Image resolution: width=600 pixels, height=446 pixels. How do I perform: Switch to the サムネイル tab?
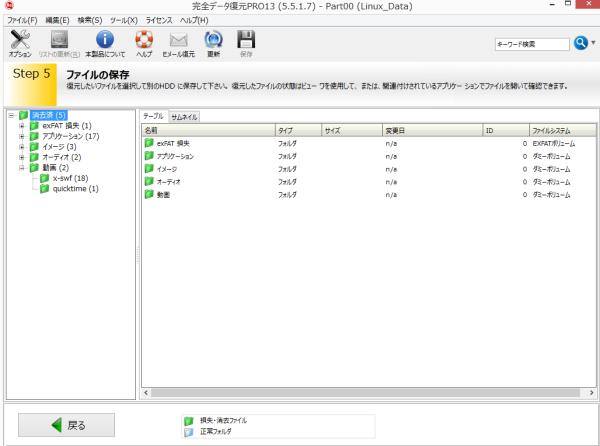(x=184, y=117)
